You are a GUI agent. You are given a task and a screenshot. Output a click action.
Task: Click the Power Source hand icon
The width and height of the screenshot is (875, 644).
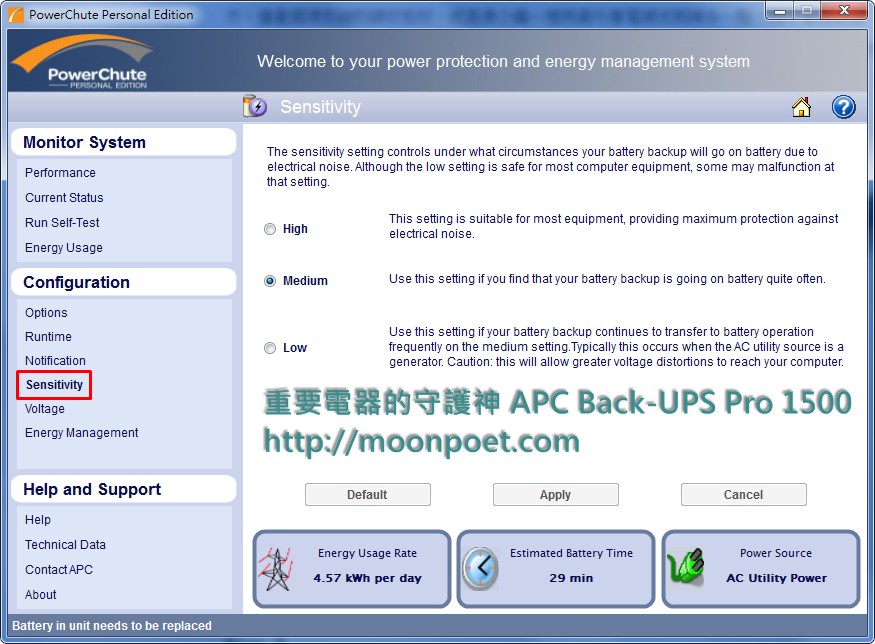click(x=690, y=568)
